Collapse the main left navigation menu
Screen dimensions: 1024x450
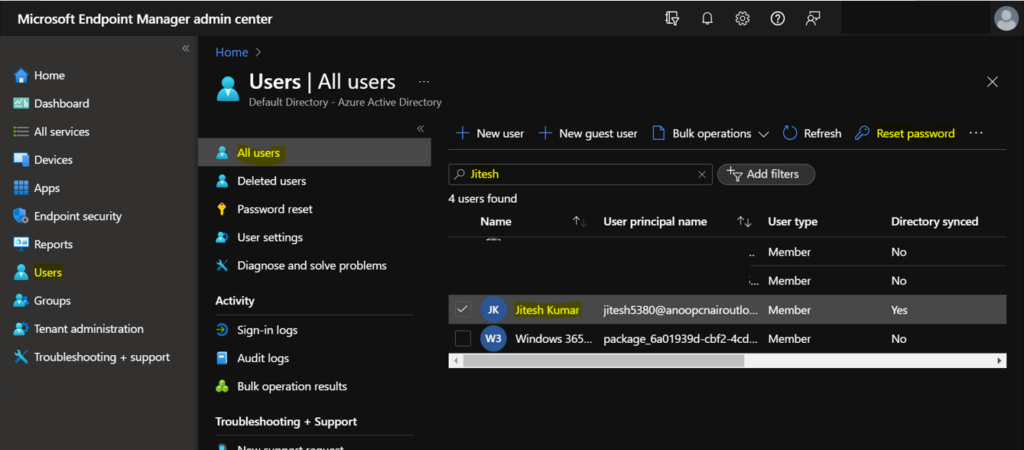185,48
